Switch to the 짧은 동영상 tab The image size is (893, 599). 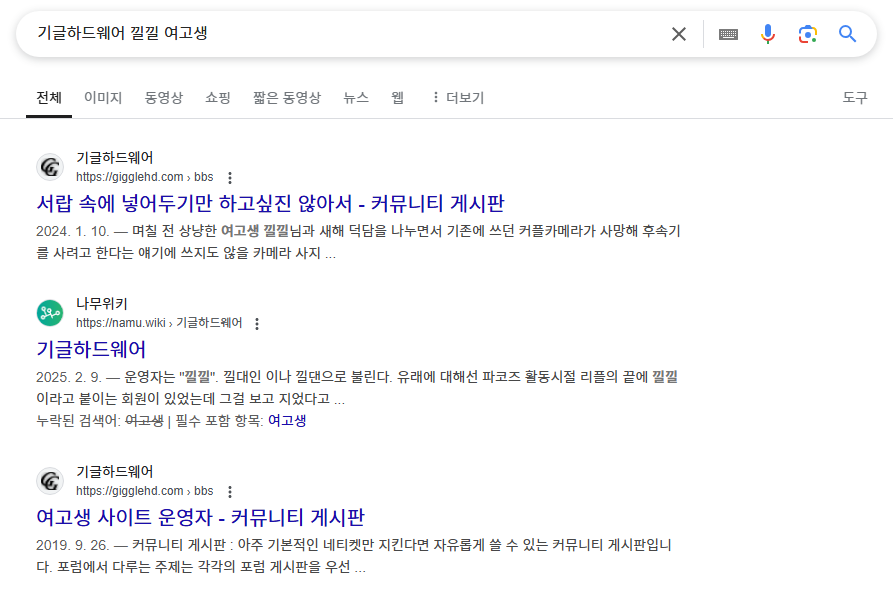(287, 98)
